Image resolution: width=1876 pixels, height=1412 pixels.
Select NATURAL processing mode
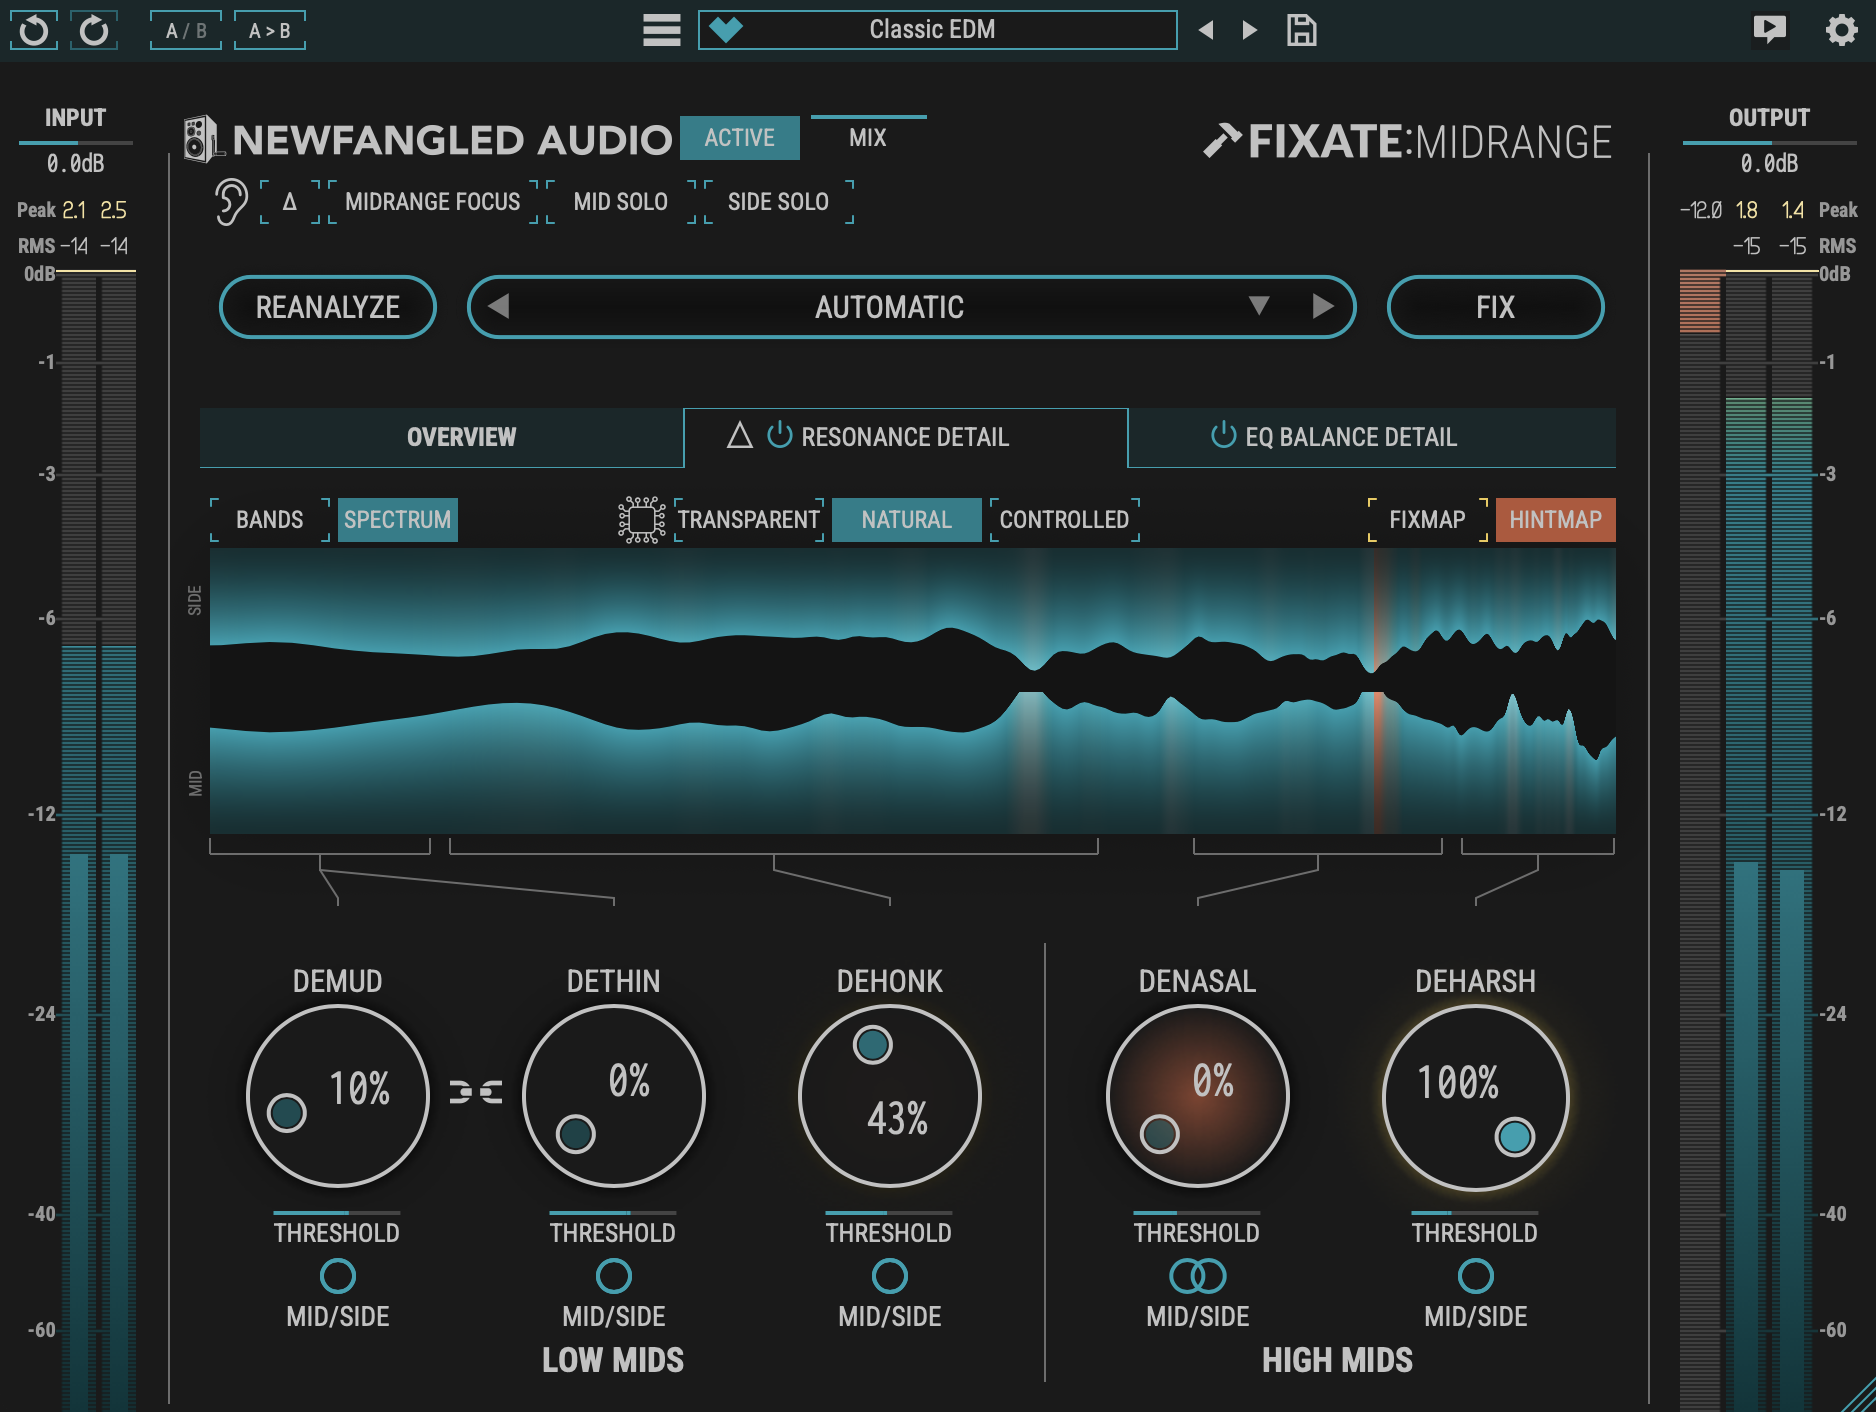[907, 520]
